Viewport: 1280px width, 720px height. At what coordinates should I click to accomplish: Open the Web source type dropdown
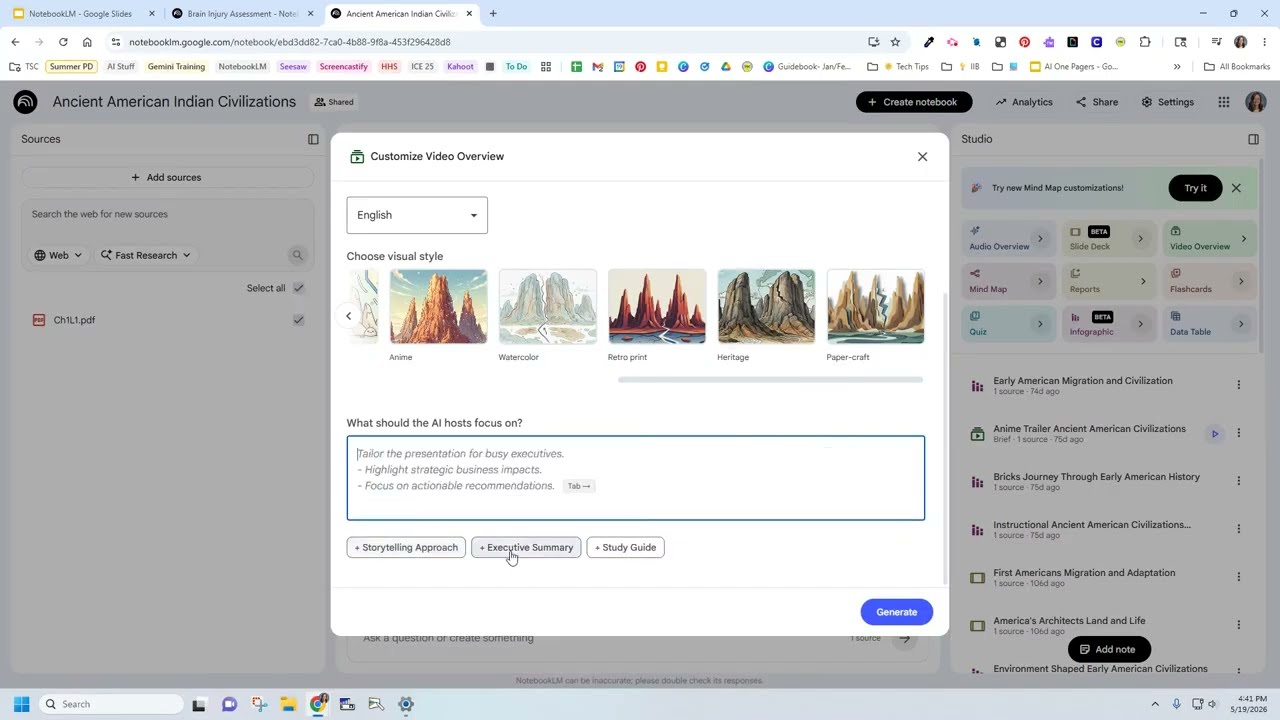(59, 255)
